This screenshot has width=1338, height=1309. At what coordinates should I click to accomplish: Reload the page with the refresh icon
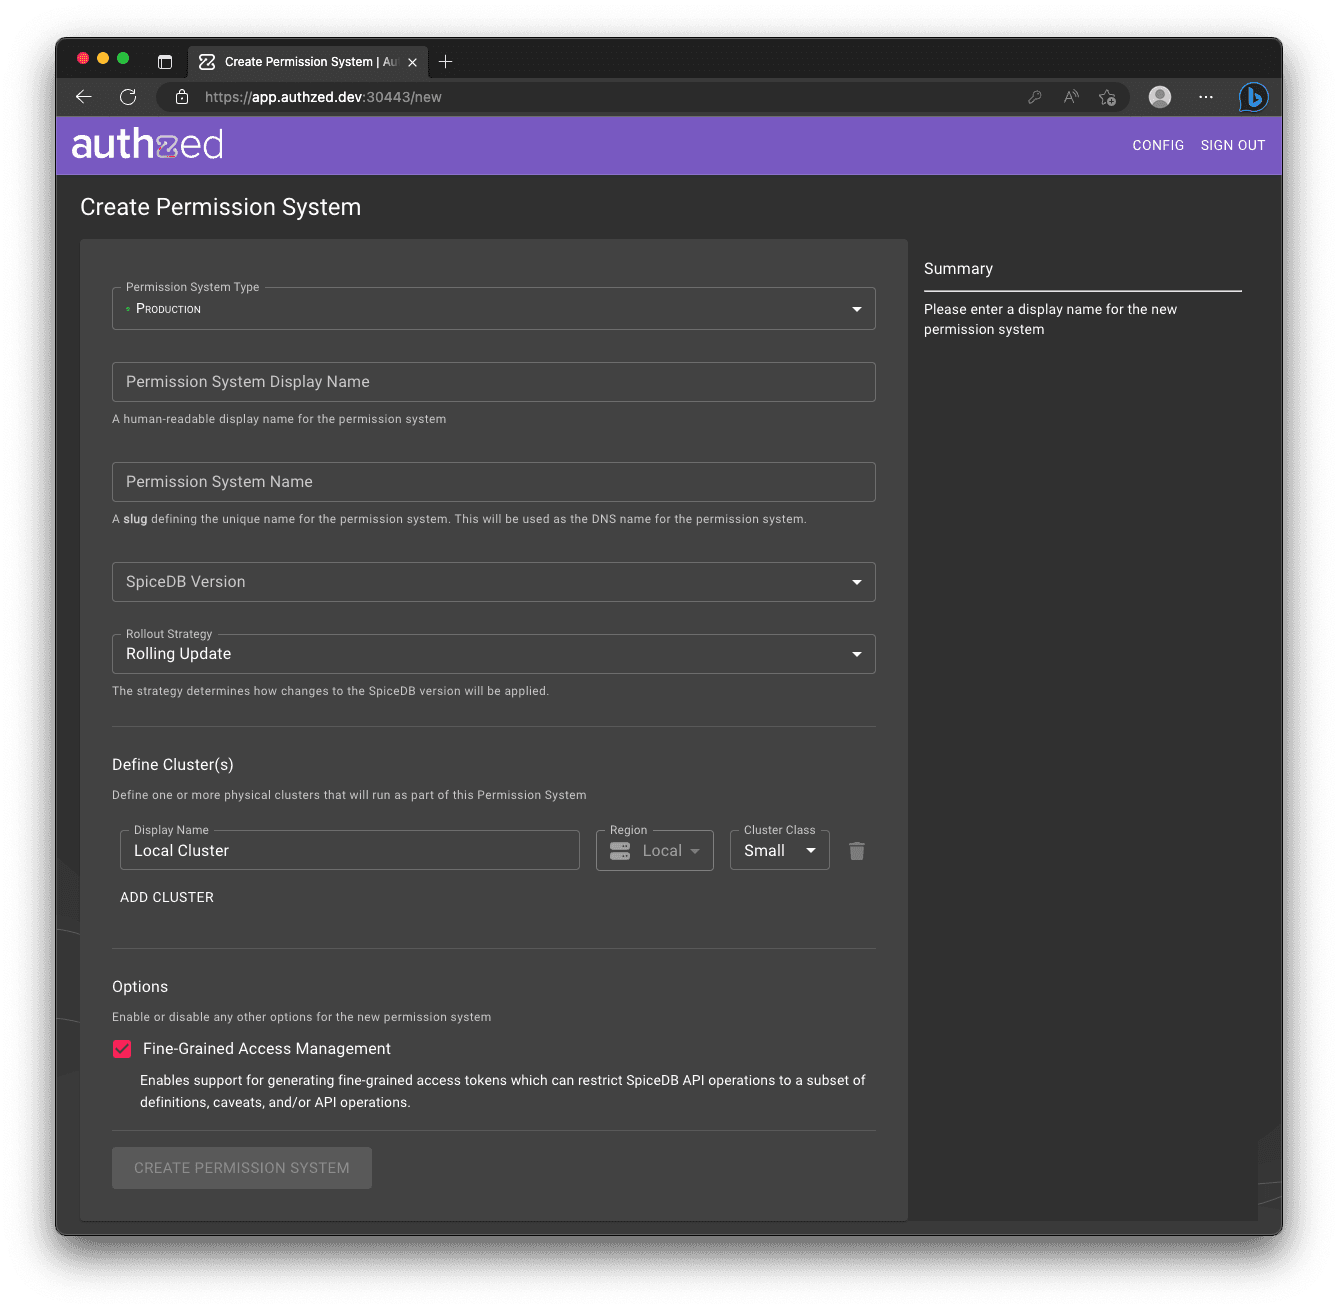[128, 97]
